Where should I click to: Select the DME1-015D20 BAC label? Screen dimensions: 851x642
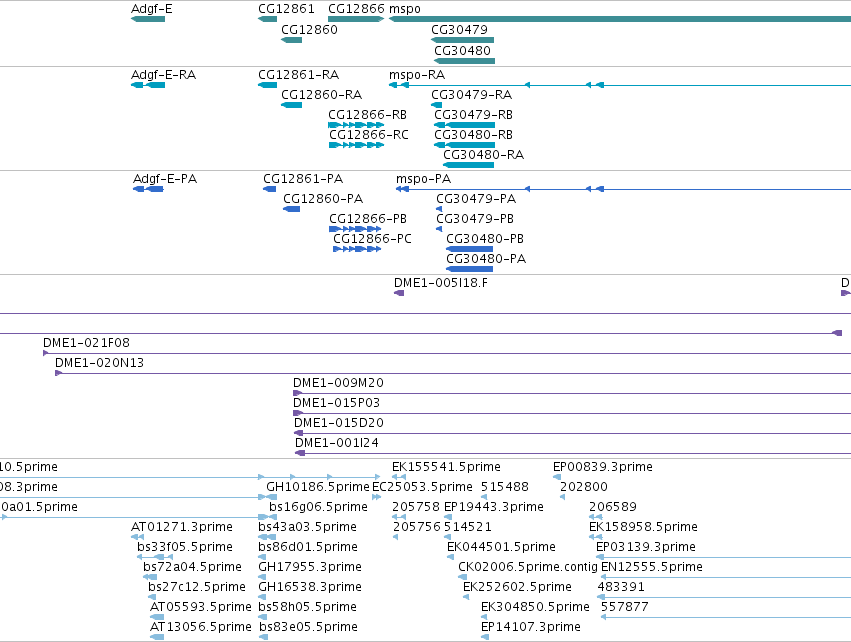pos(339,423)
